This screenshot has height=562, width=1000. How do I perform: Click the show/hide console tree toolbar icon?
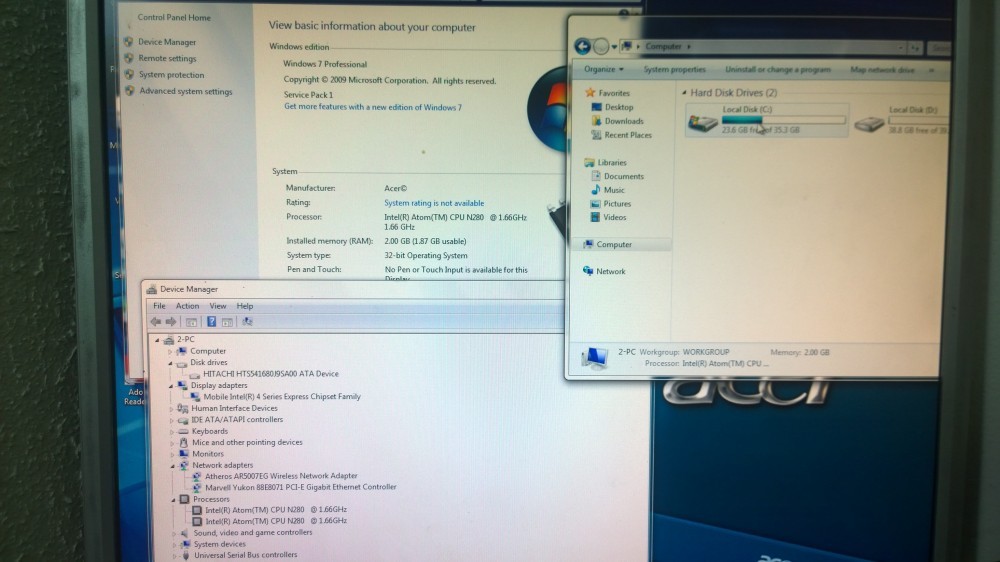tap(191, 322)
